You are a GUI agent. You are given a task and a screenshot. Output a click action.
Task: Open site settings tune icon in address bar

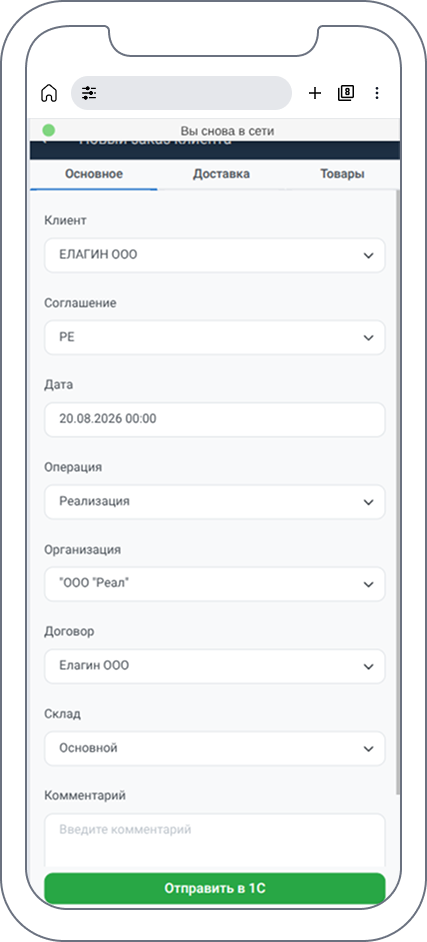(x=89, y=93)
